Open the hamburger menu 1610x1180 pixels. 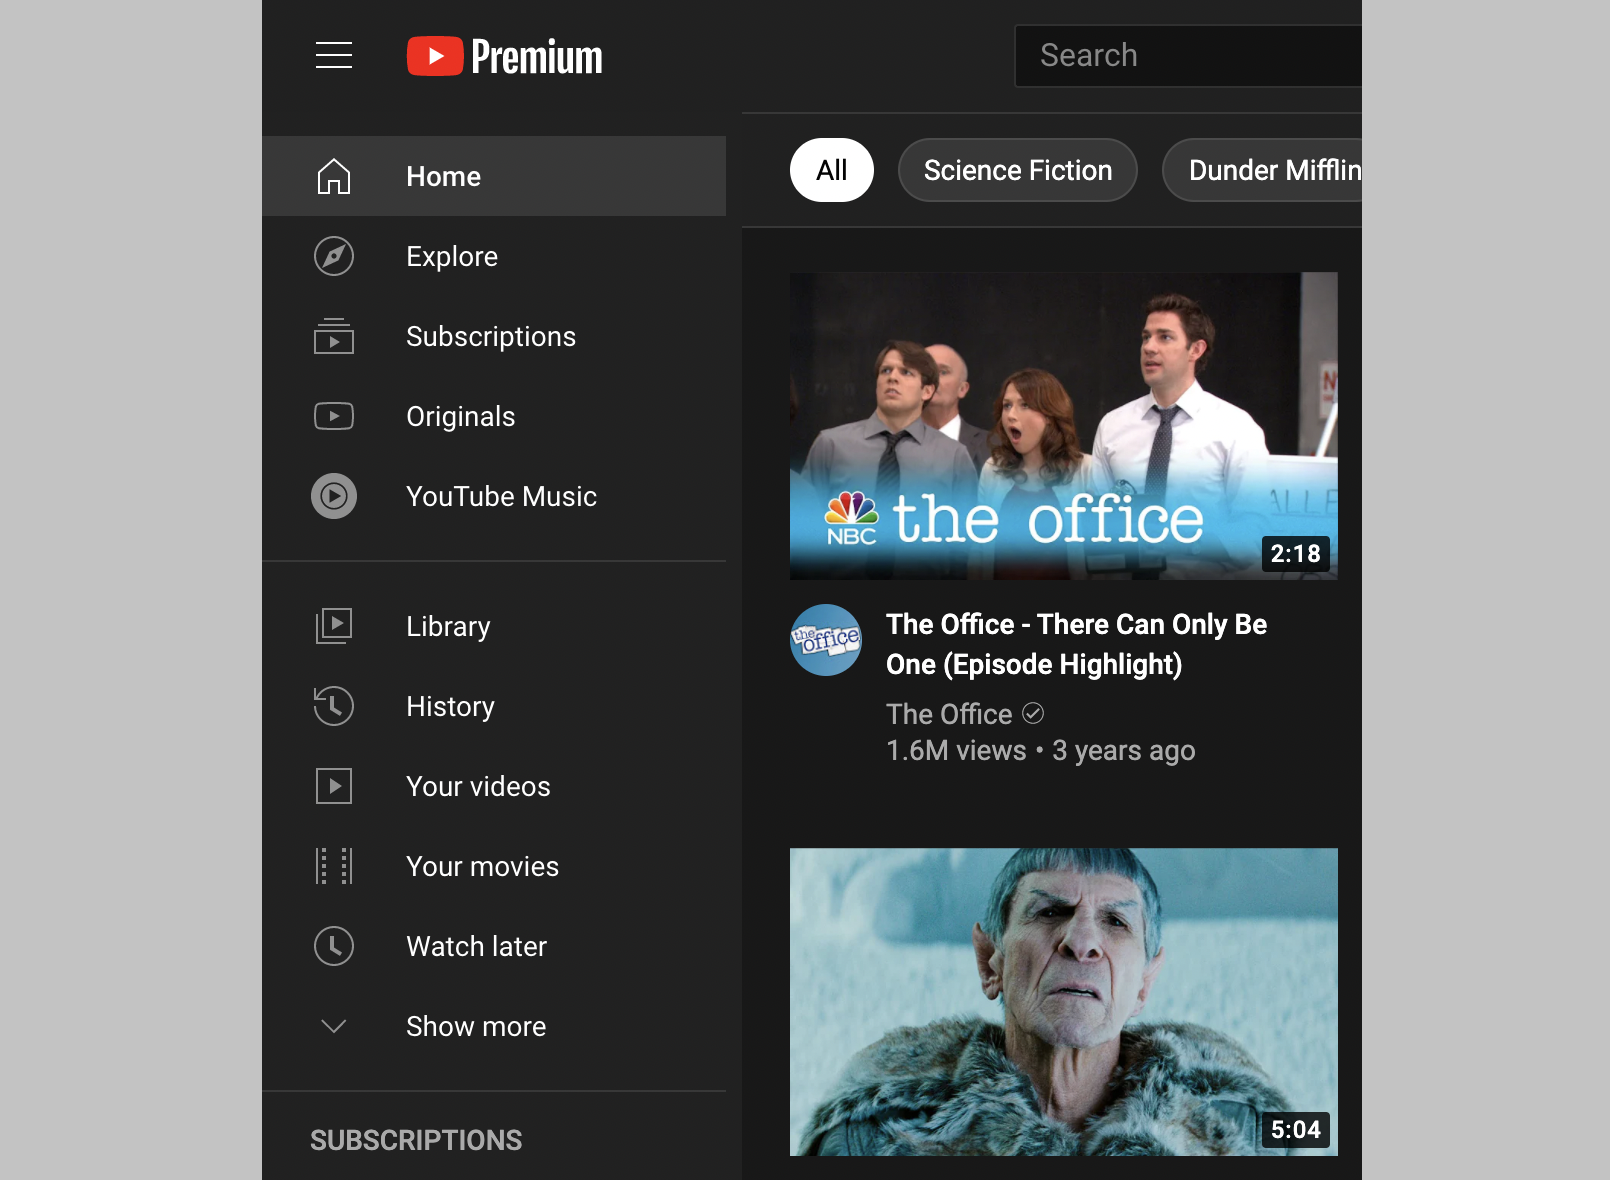(333, 56)
